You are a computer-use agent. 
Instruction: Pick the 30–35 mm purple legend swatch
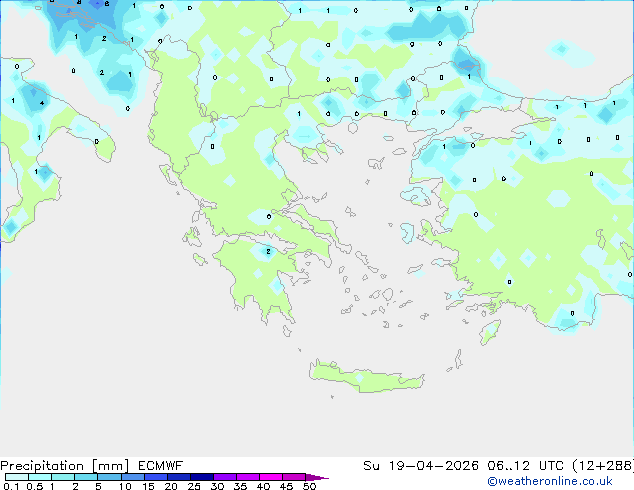tap(225, 477)
